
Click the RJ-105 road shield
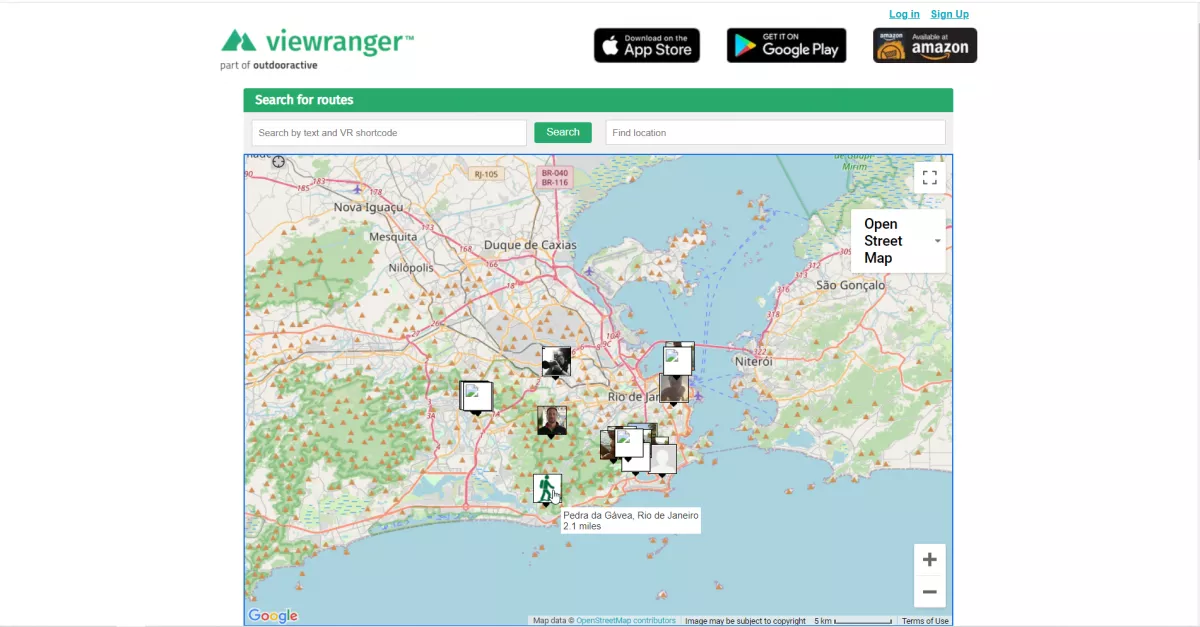point(487,174)
